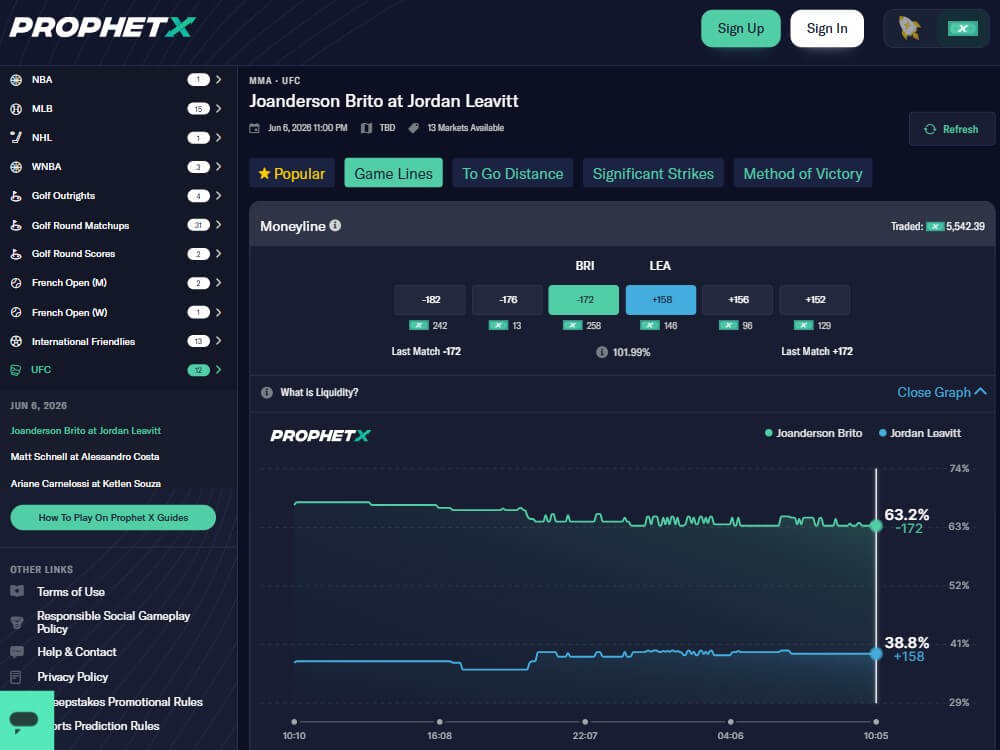Image resolution: width=1000 pixels, height=750 pixels.
Task: Open the What is Liquidity info icon
Action: (267, 392)
